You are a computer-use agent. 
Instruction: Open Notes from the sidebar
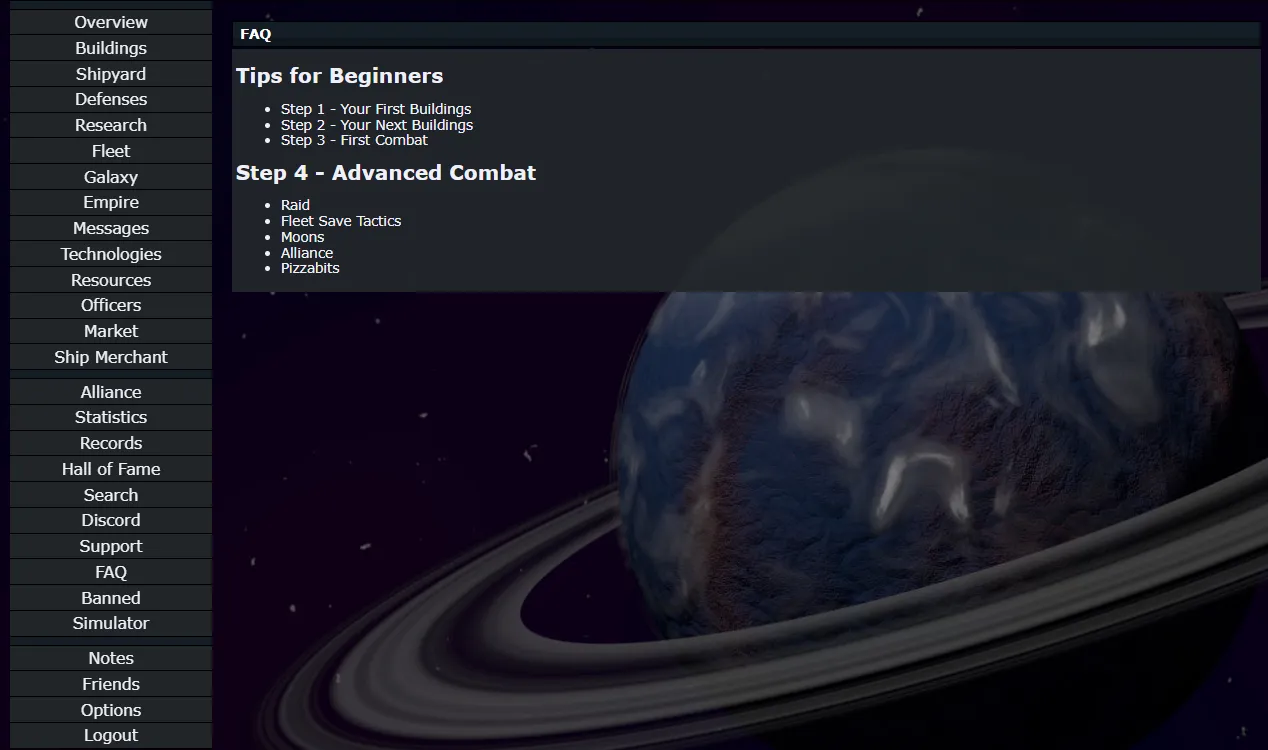111,658
